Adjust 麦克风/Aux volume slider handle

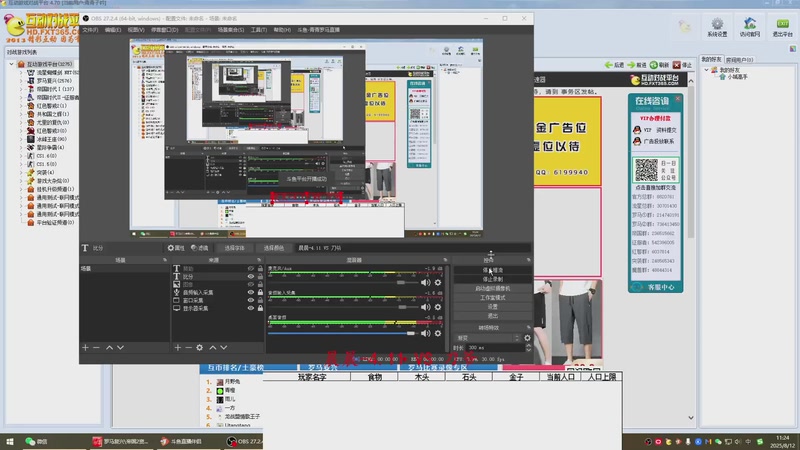click(x=401, y=282)
